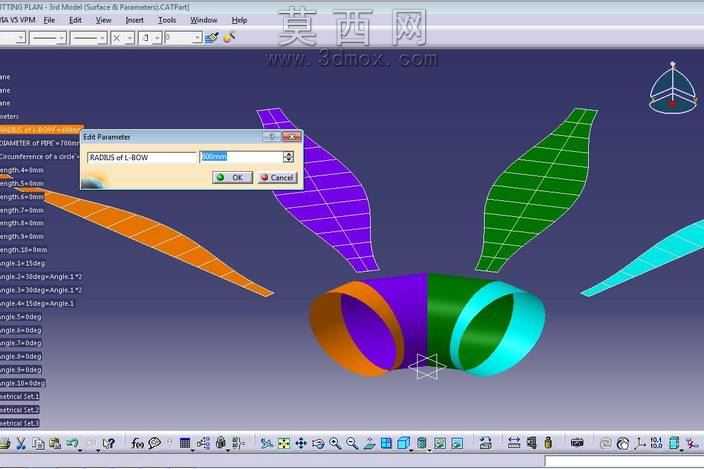The image size is (704, 469).
Task: Open the Edit menu
Action: click(x=75, y=20)
